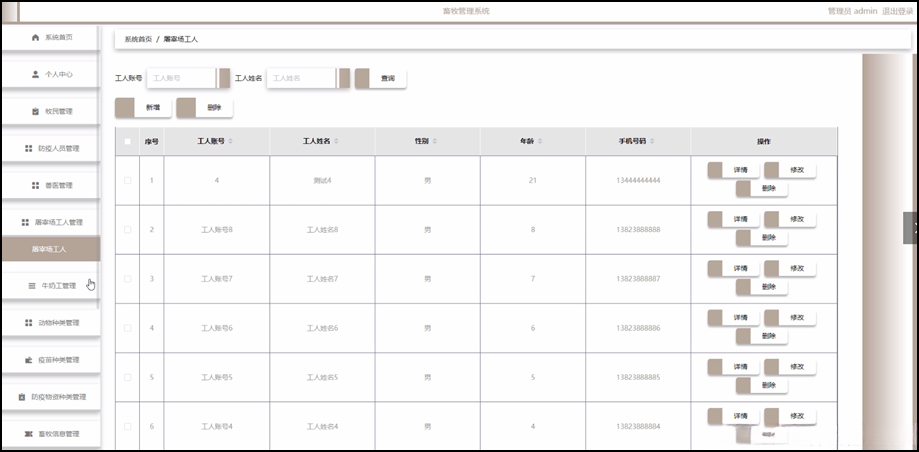Click 退出登录 to log out
The width and height of the screenshot is (919, 452).
click(x=899, y=11)
